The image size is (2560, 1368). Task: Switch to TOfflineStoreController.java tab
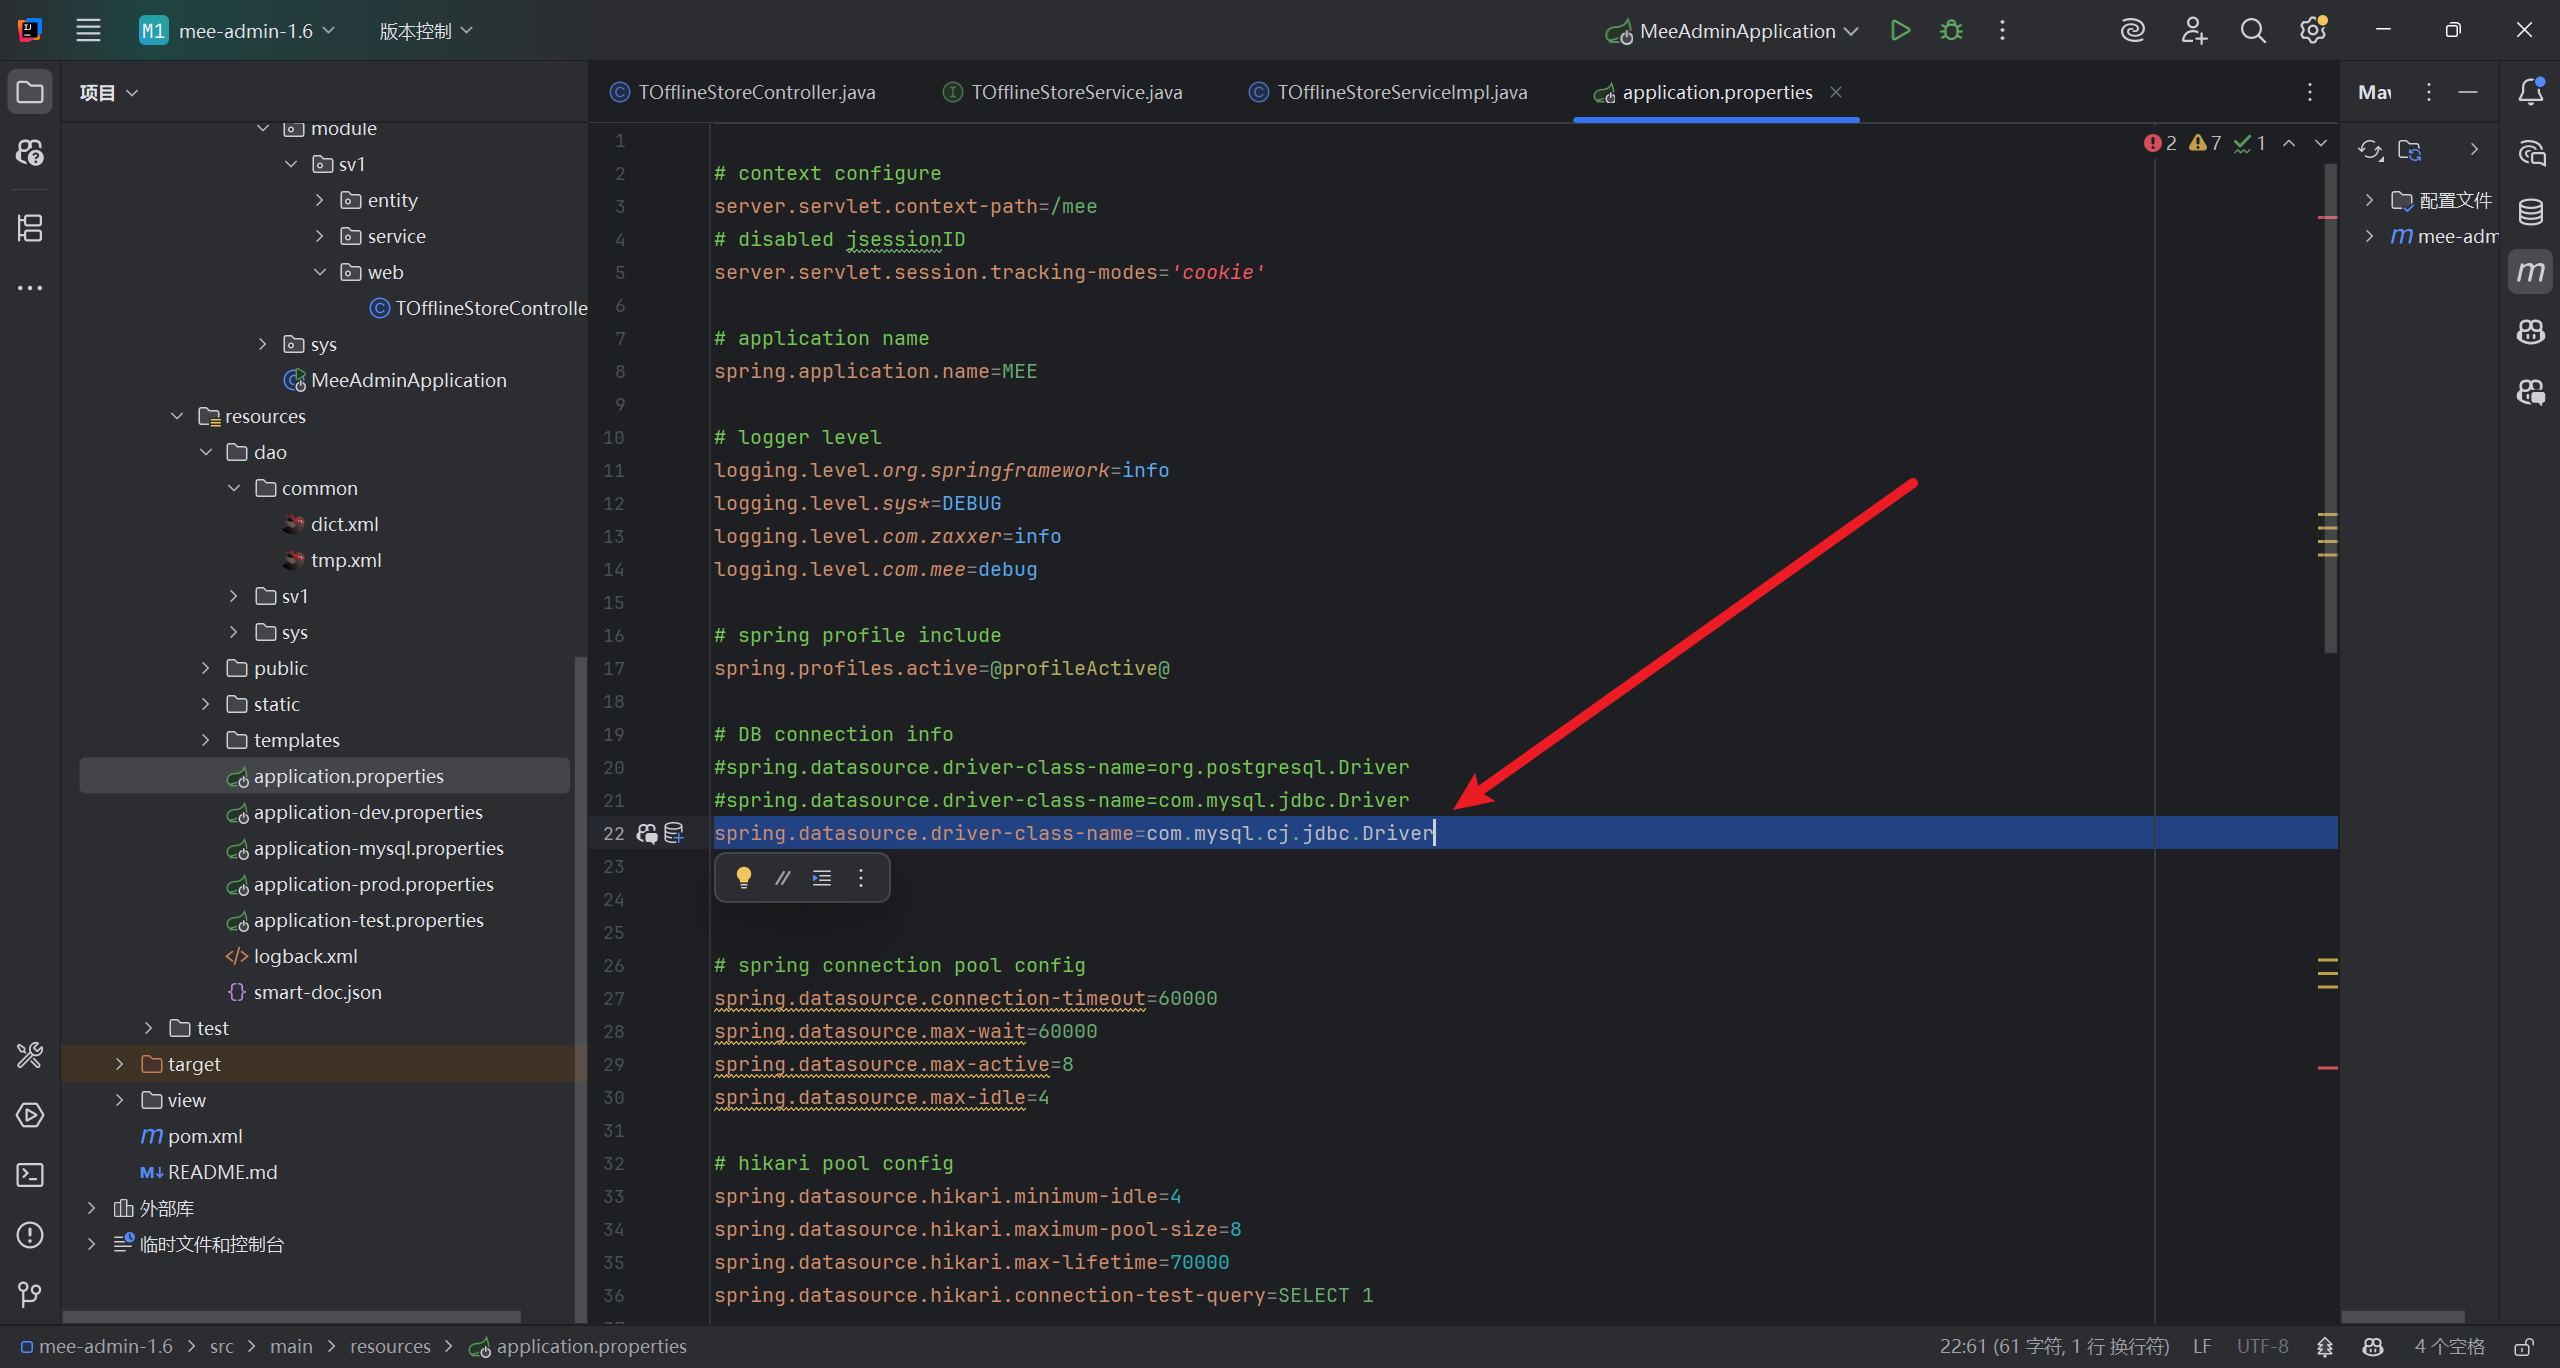click(743, 92)
